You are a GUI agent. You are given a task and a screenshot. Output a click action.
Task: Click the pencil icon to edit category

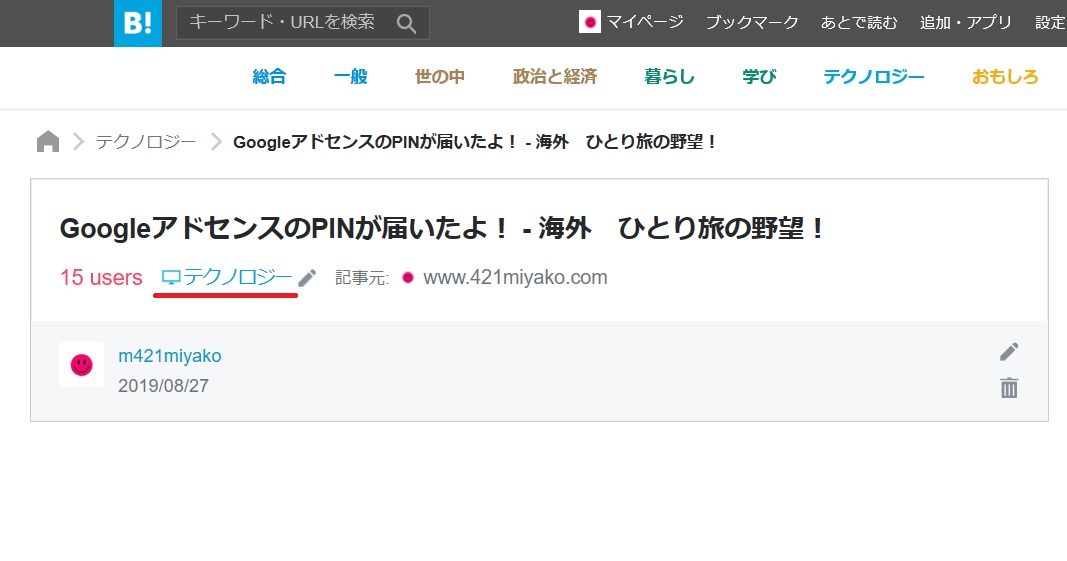click(x=307, y=278)
